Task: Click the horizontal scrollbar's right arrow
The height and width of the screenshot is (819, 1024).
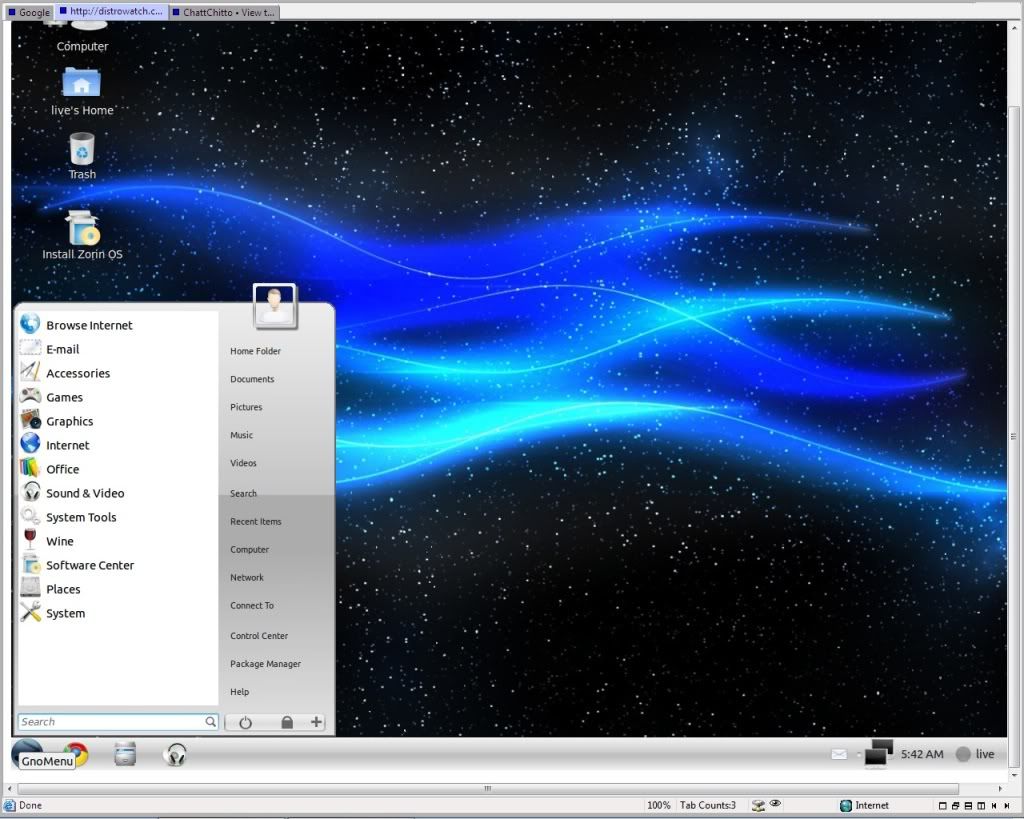Action: (x=1000, y=788)
